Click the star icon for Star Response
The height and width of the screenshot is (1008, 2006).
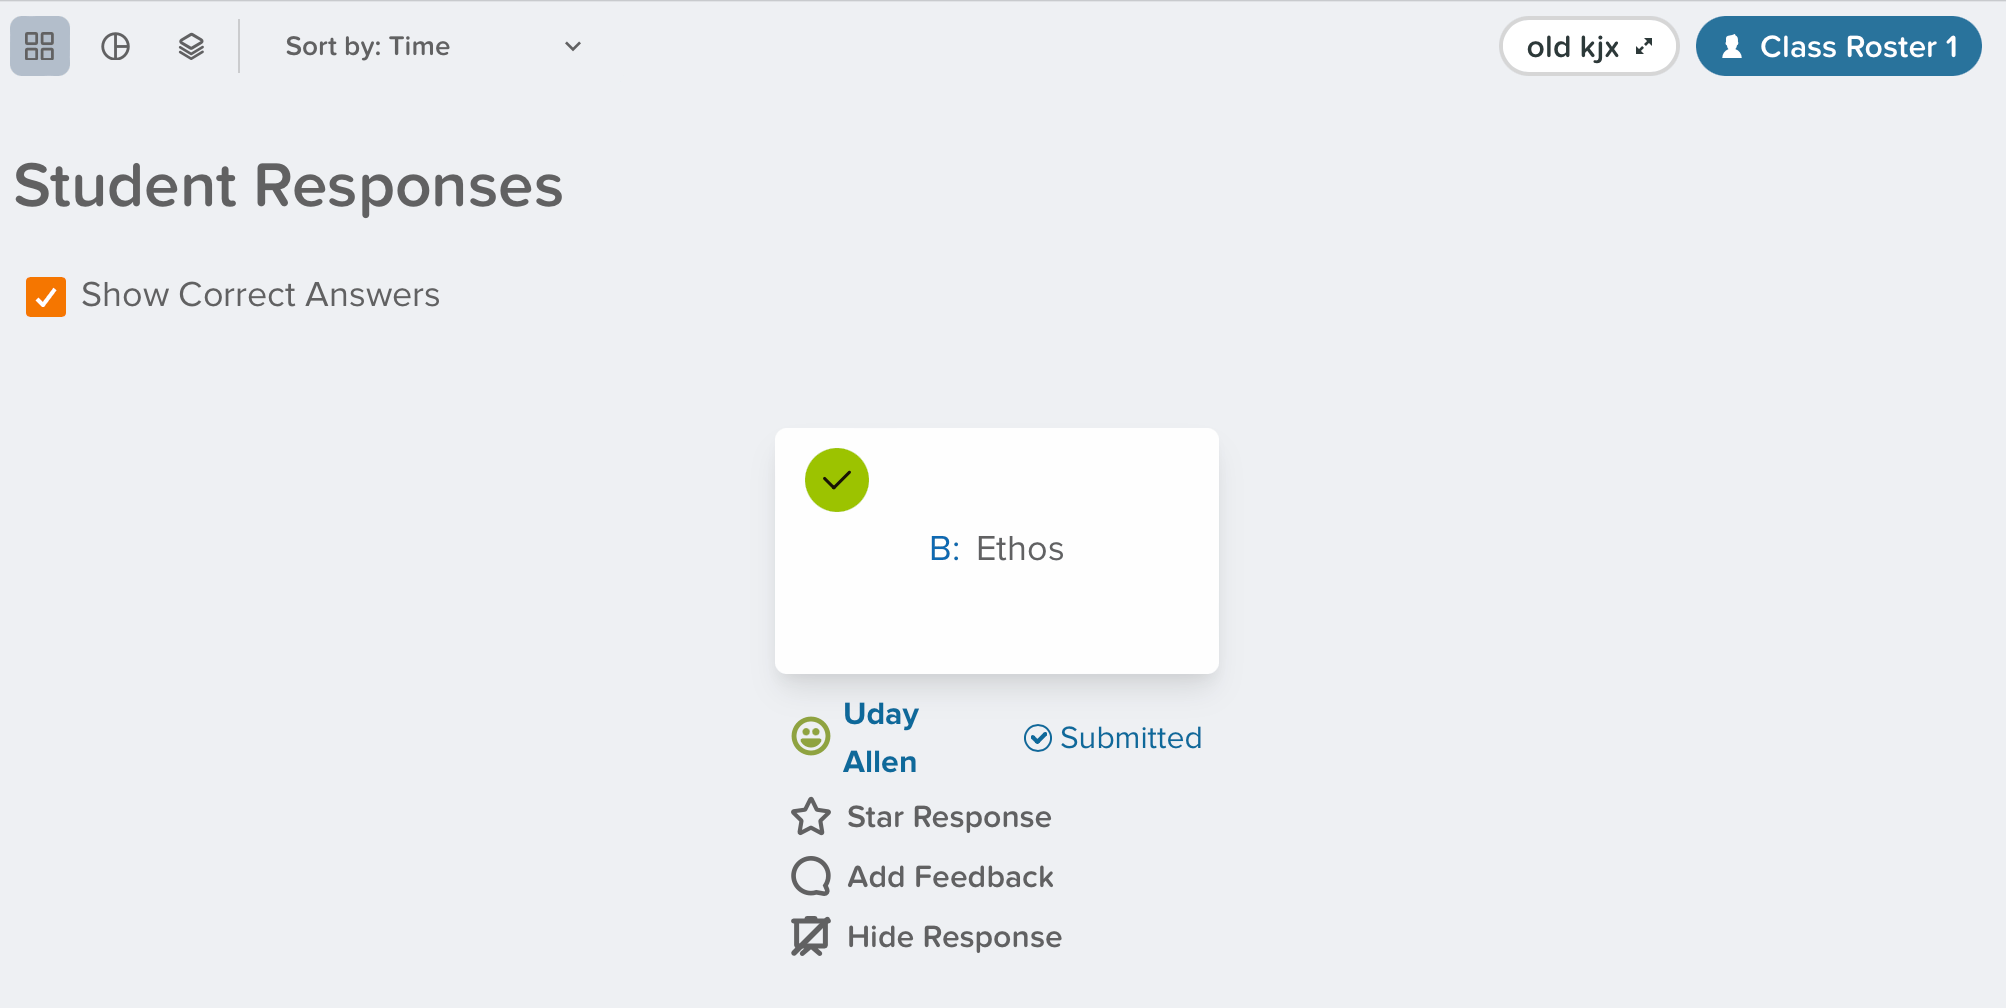tap(811, 817)
